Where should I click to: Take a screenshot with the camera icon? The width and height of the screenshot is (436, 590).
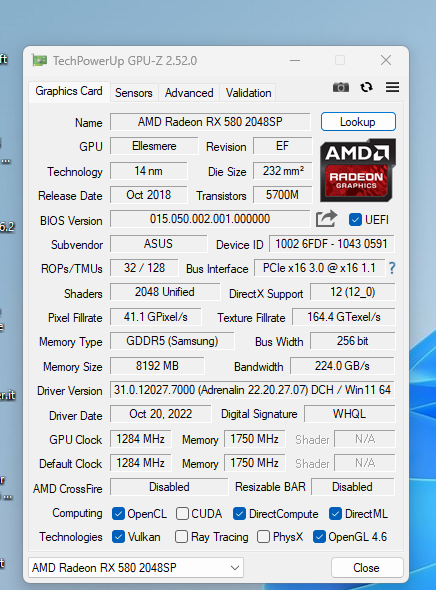click(341, 87)
